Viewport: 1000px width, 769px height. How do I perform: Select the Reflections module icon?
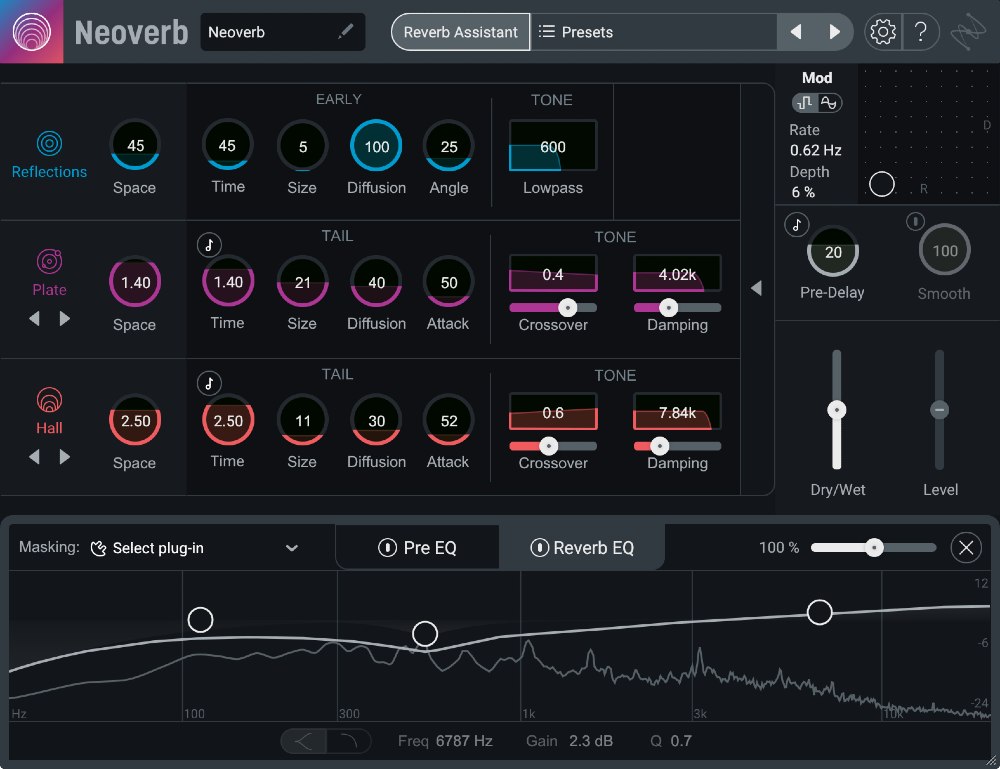pos(49,142)
